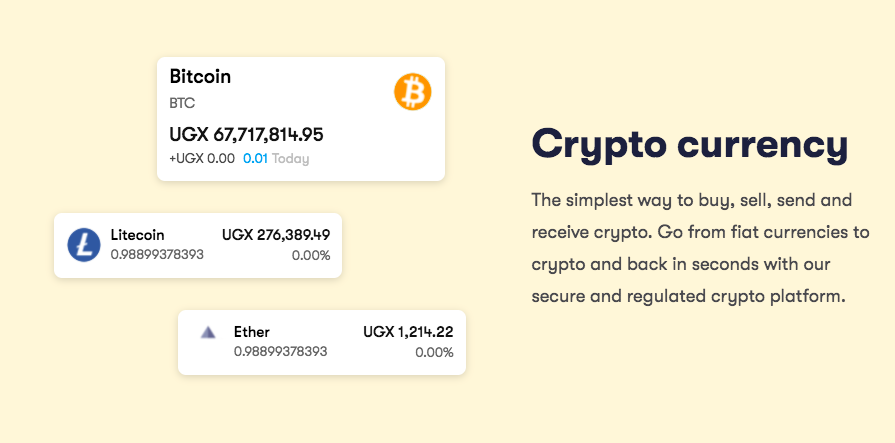The width and height of the screenshot is (895, 443).
Task: Click the blue Litecoin logo icon
Action: pos(84,245)
